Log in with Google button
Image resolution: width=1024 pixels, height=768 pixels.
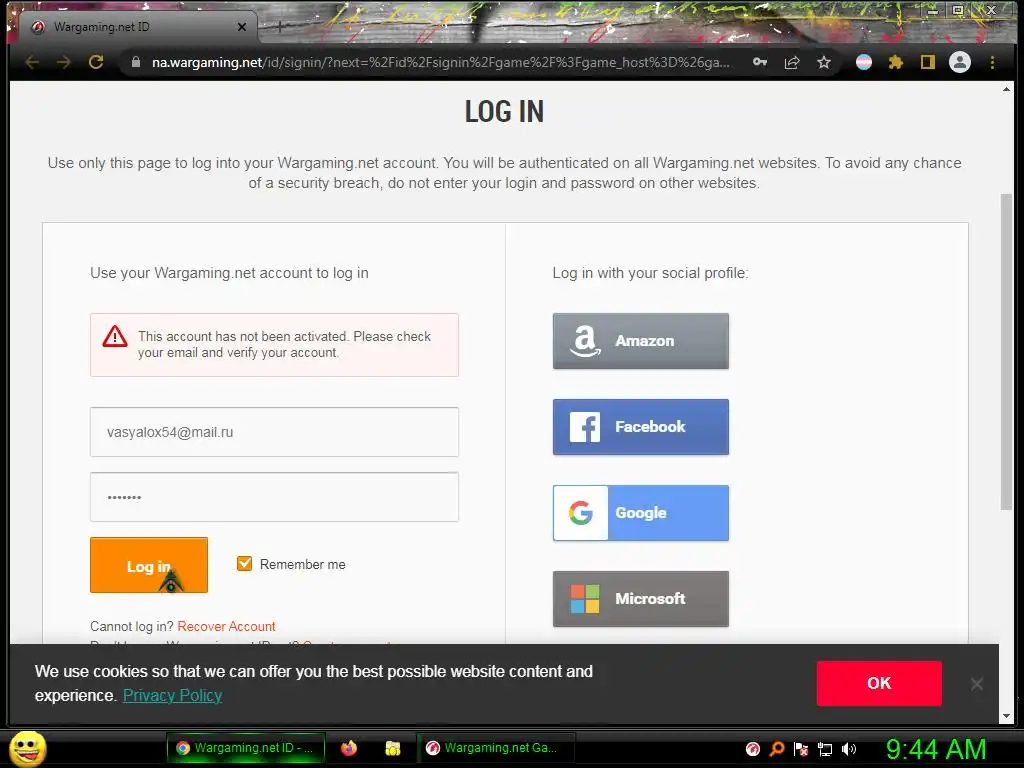click(641, 513)
